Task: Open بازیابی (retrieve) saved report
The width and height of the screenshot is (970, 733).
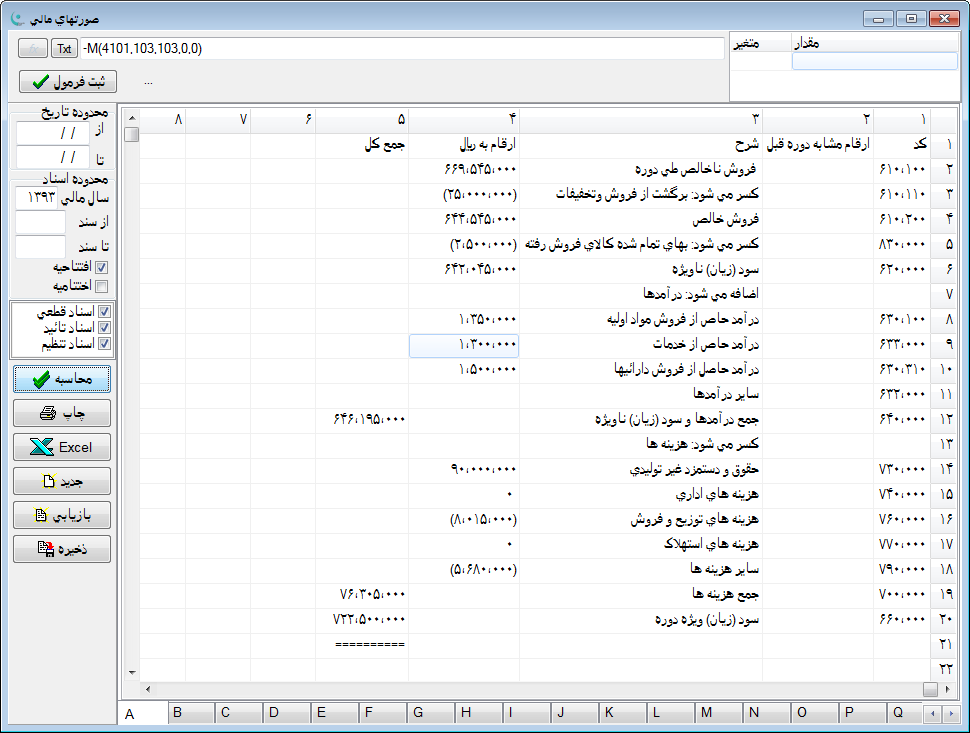Action: click(62, 515)
